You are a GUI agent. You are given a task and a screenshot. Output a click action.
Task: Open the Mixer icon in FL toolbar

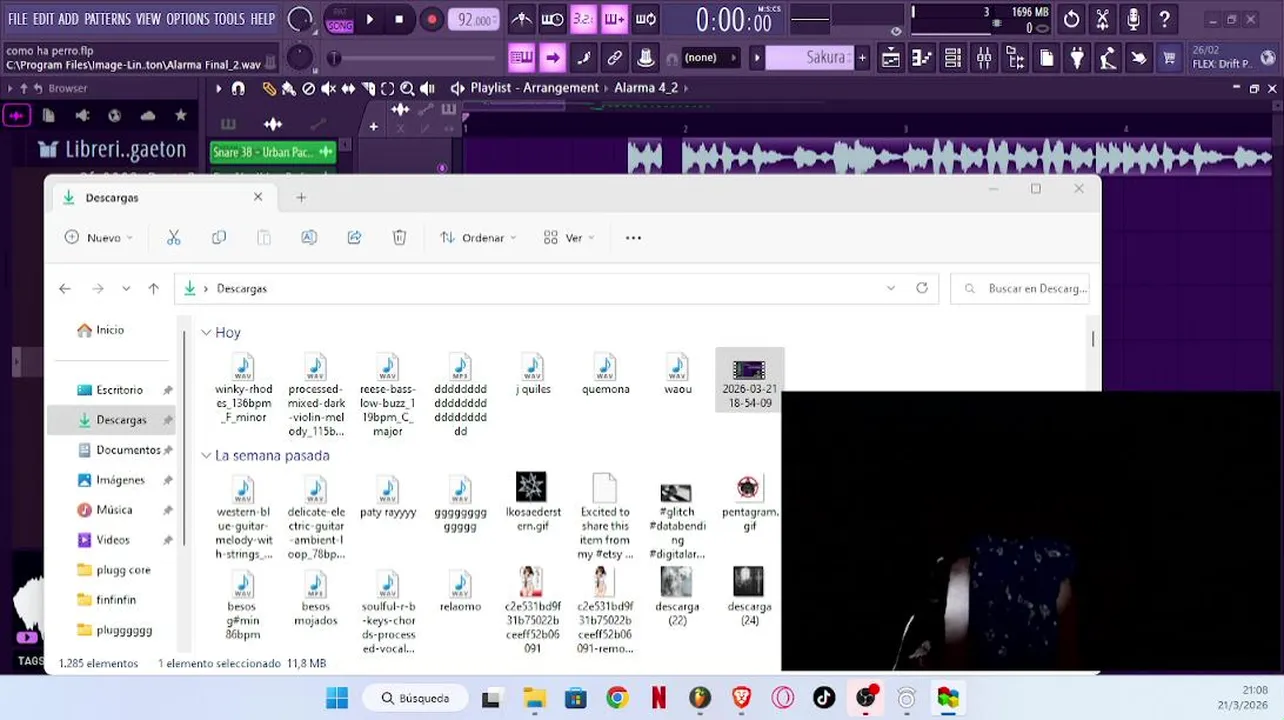click(984, 58)
